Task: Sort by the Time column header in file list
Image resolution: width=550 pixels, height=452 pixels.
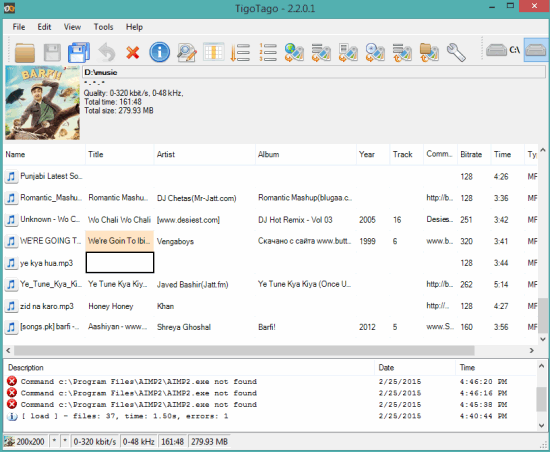Action: coord(507,154)
